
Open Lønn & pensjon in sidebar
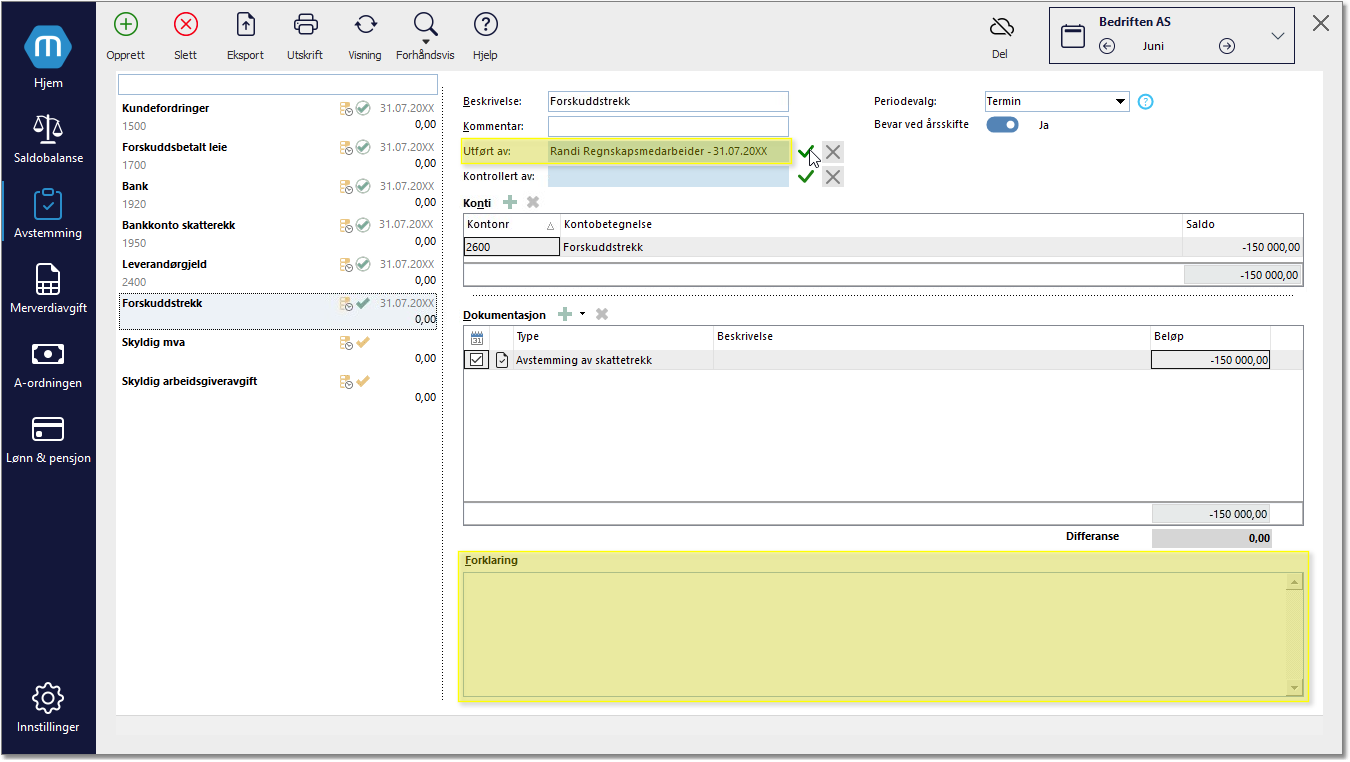point(48,439)
